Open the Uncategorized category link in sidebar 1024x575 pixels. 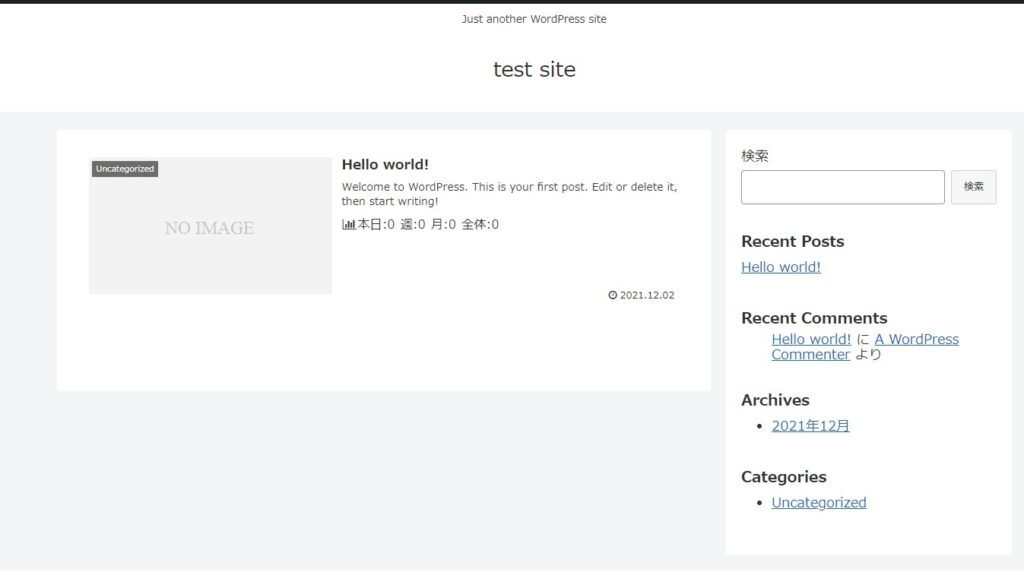(x=818, y=502)
